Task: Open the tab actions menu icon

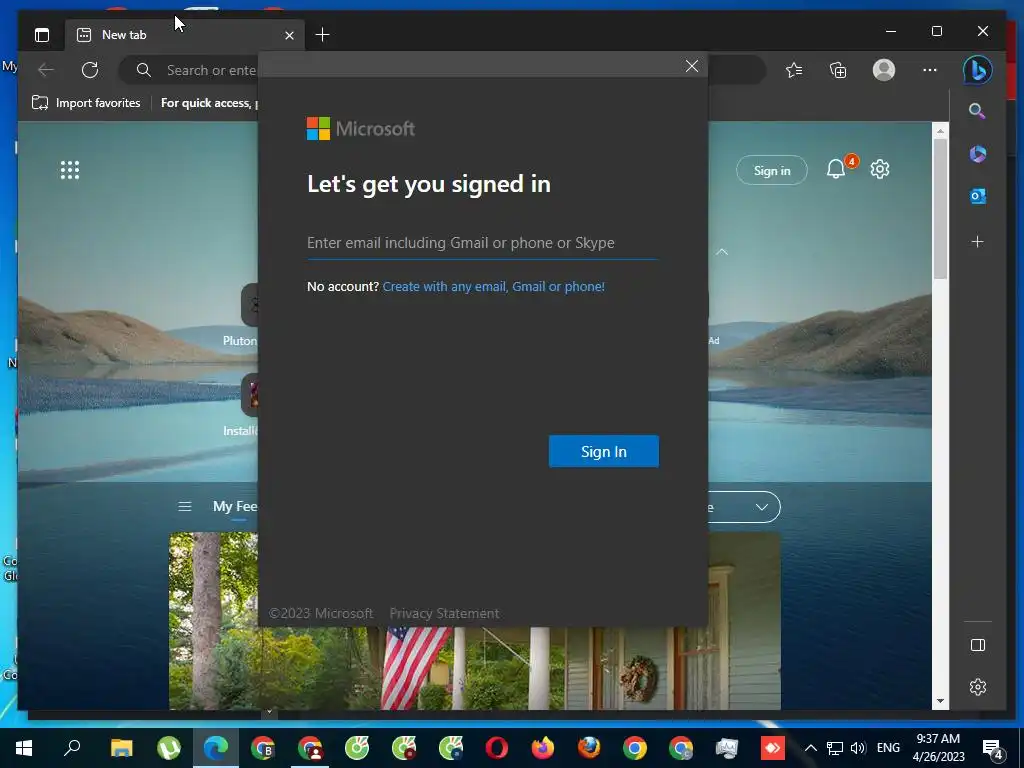Action: coord(42,35)
